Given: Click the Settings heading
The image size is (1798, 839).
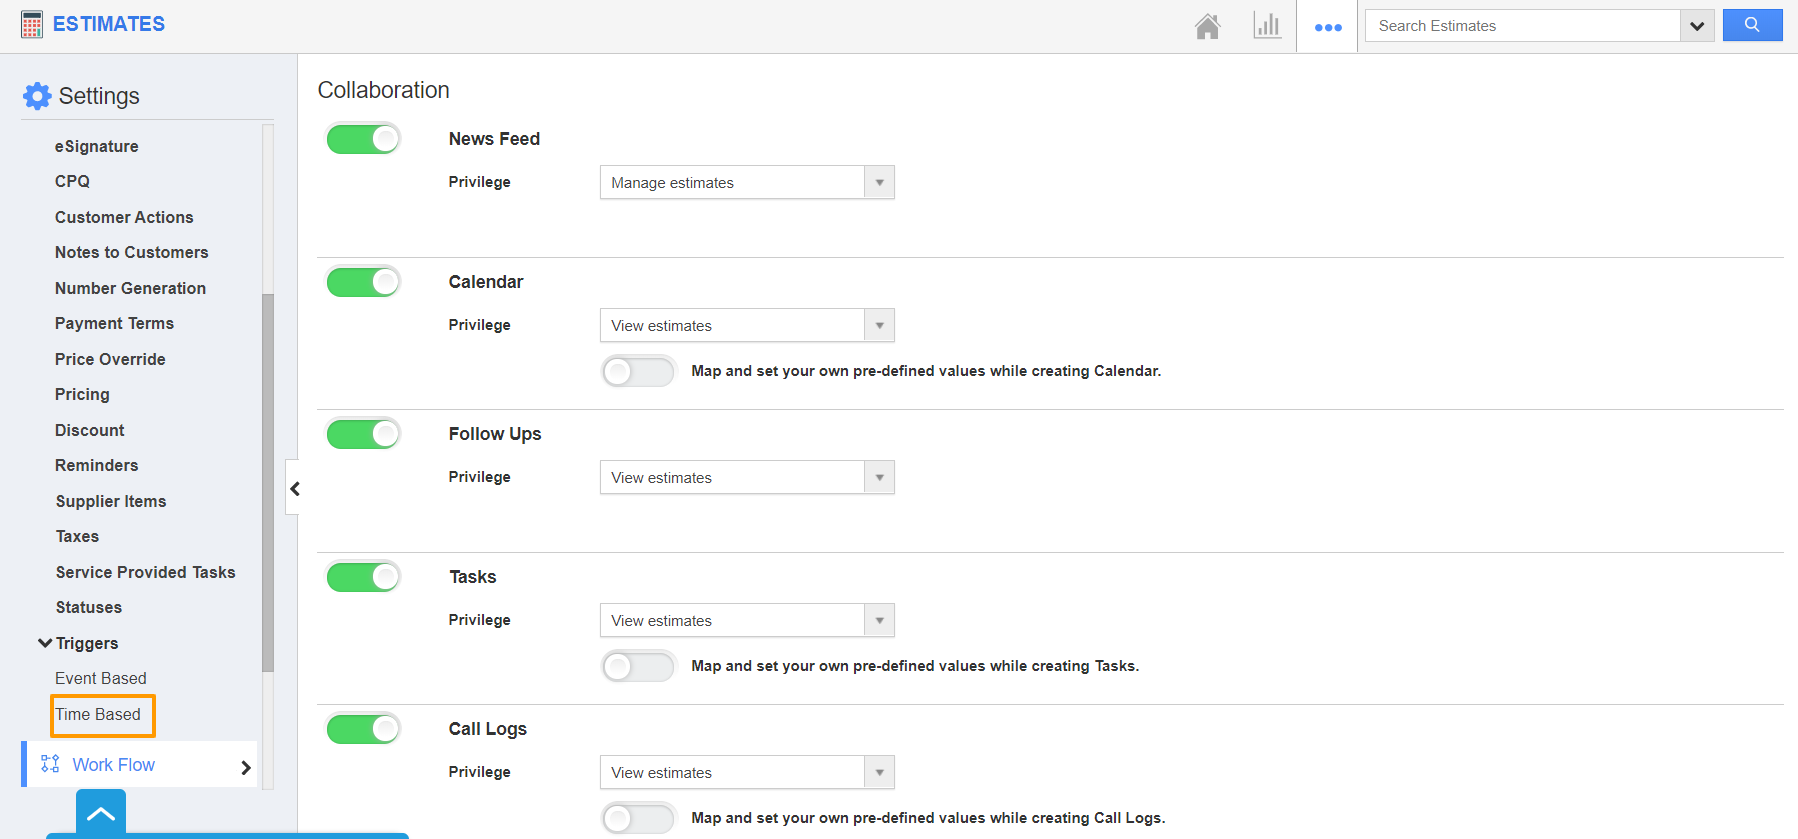Looking at the screenshot, I should (x=99, y=96).
